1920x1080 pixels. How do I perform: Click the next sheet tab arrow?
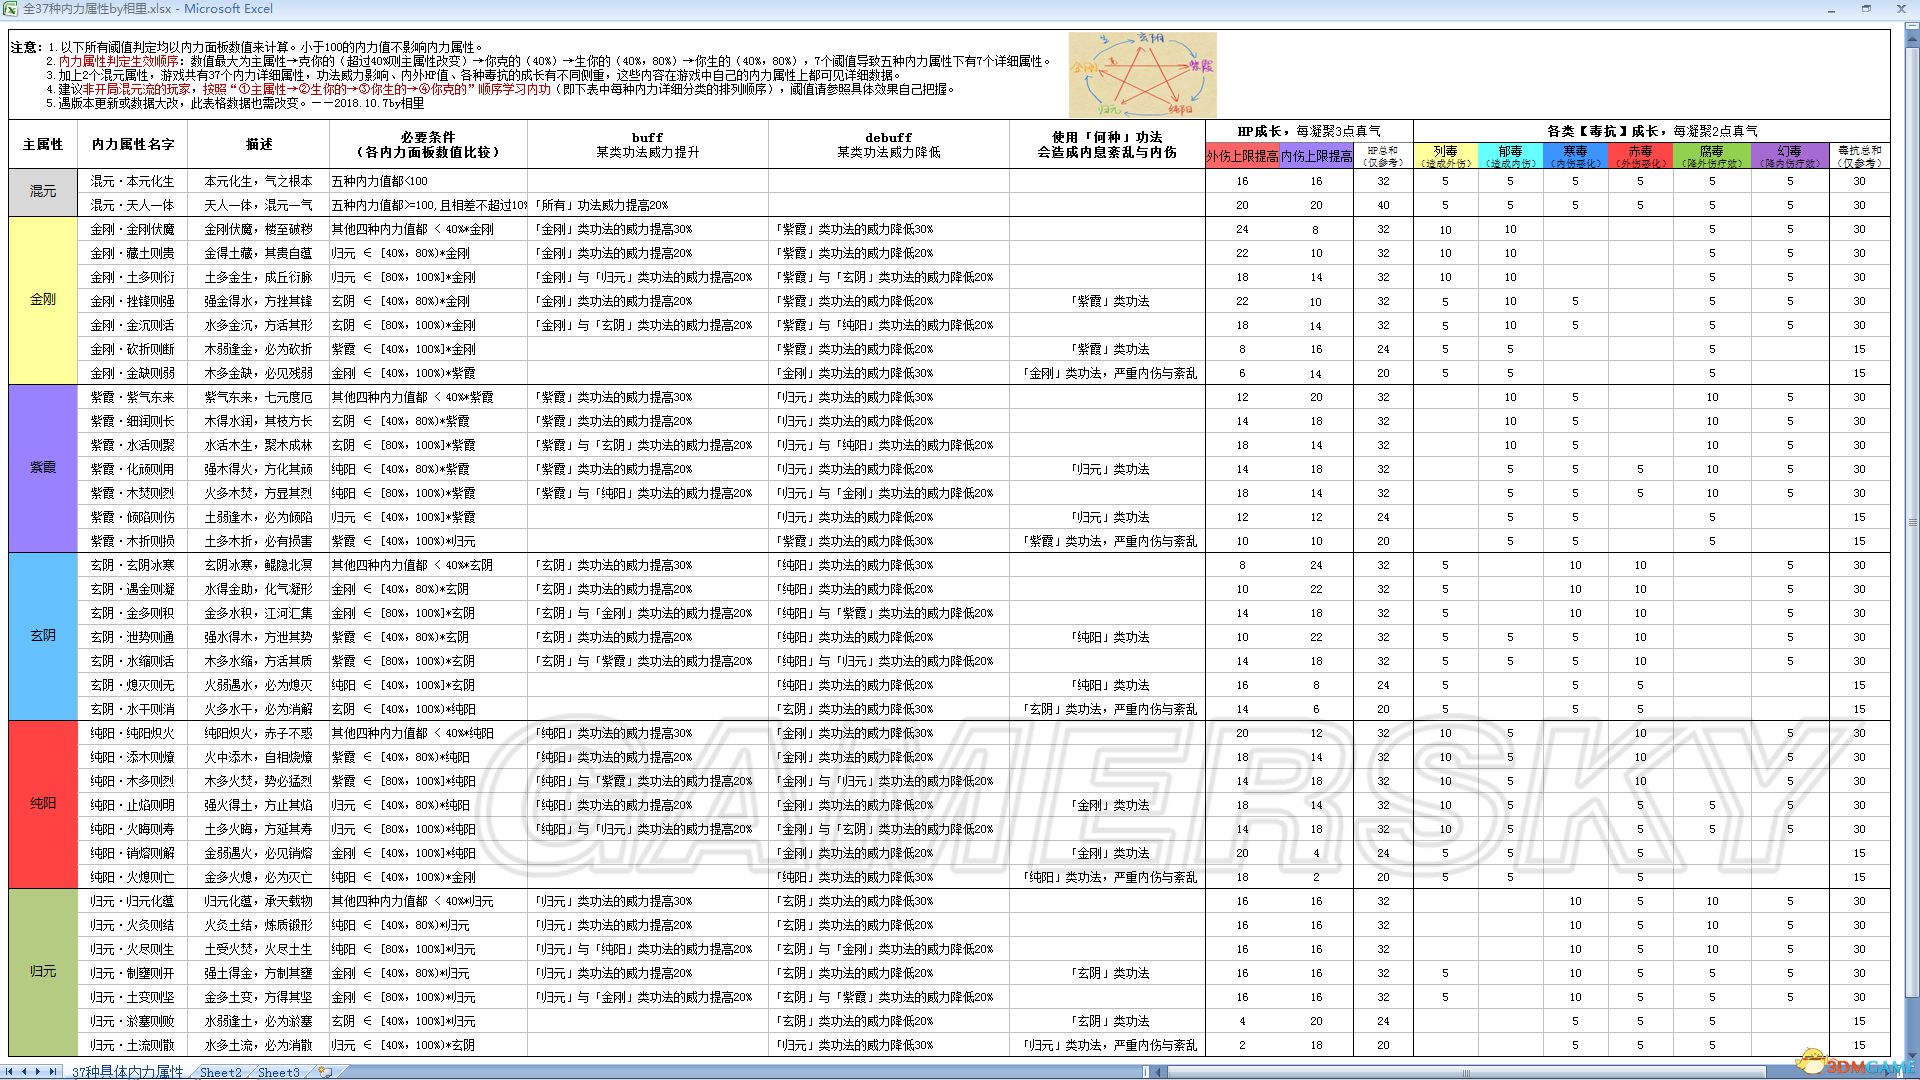(x=39, y=1071)
